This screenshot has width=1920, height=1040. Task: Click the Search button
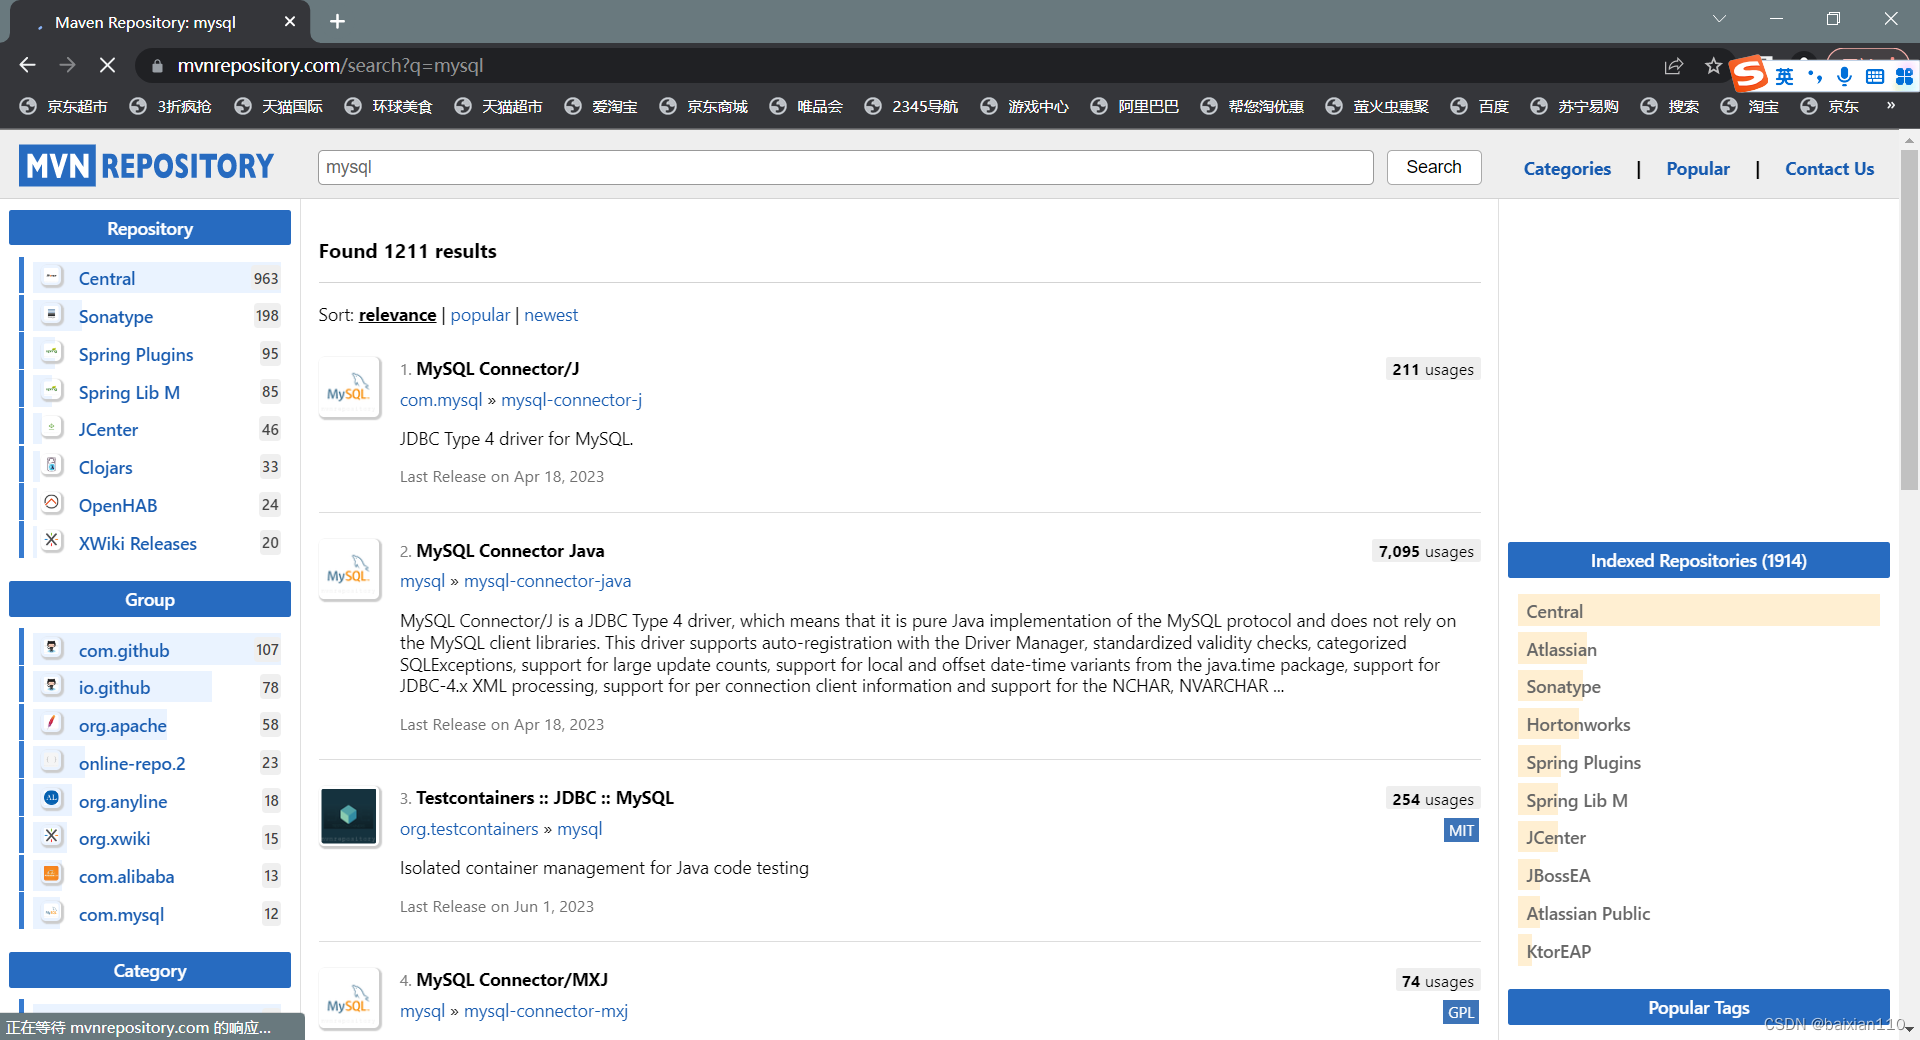[x=1433, y=167]
